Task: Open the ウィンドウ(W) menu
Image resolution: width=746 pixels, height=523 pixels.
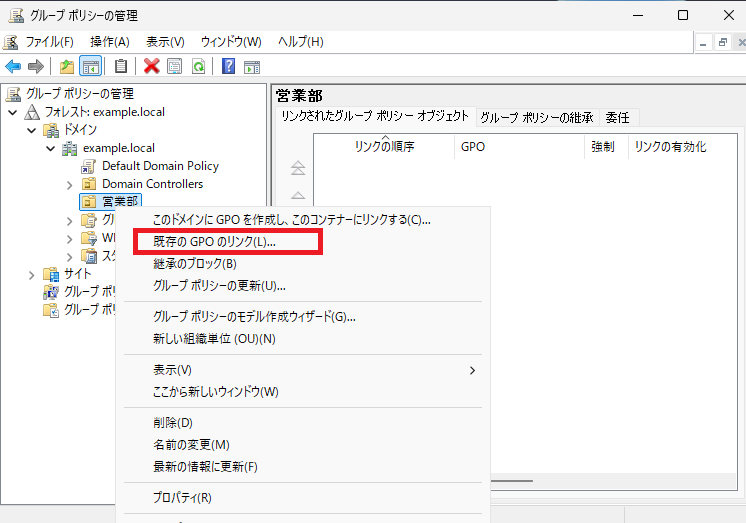Action: pos(231,42)
